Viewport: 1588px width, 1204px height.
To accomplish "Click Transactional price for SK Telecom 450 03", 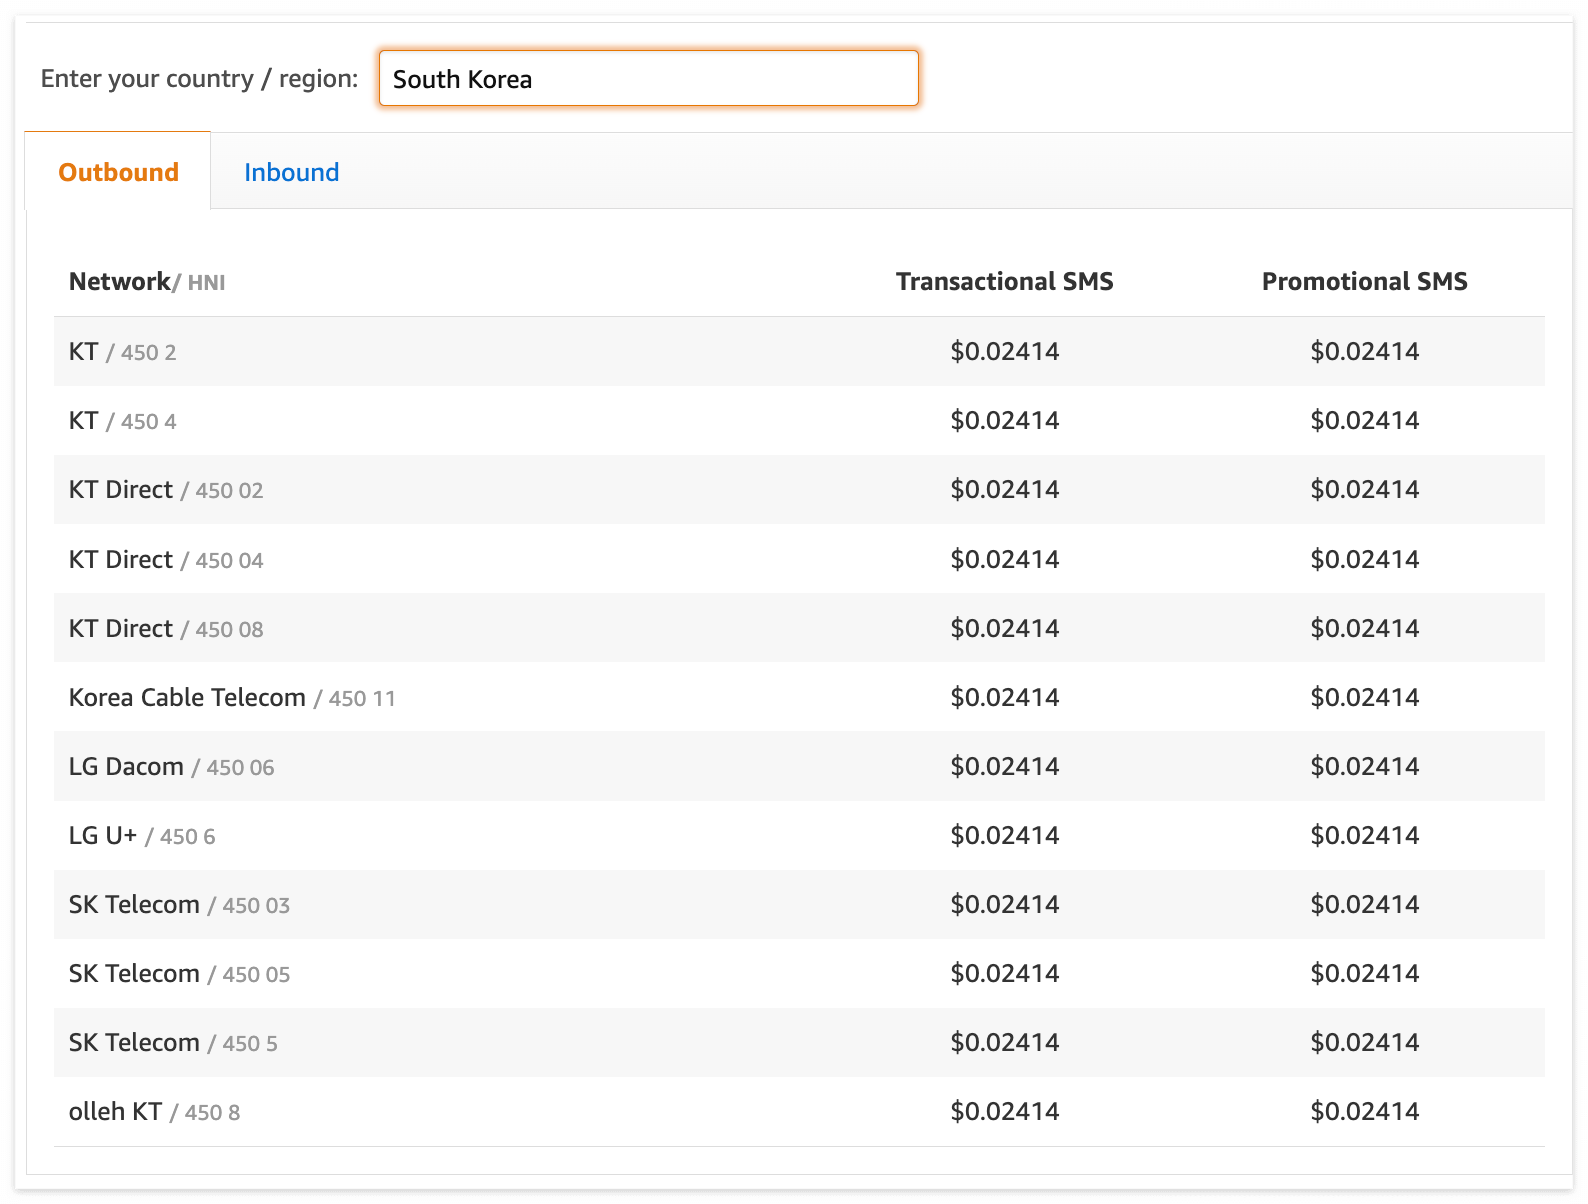I will pos(1004,904).
